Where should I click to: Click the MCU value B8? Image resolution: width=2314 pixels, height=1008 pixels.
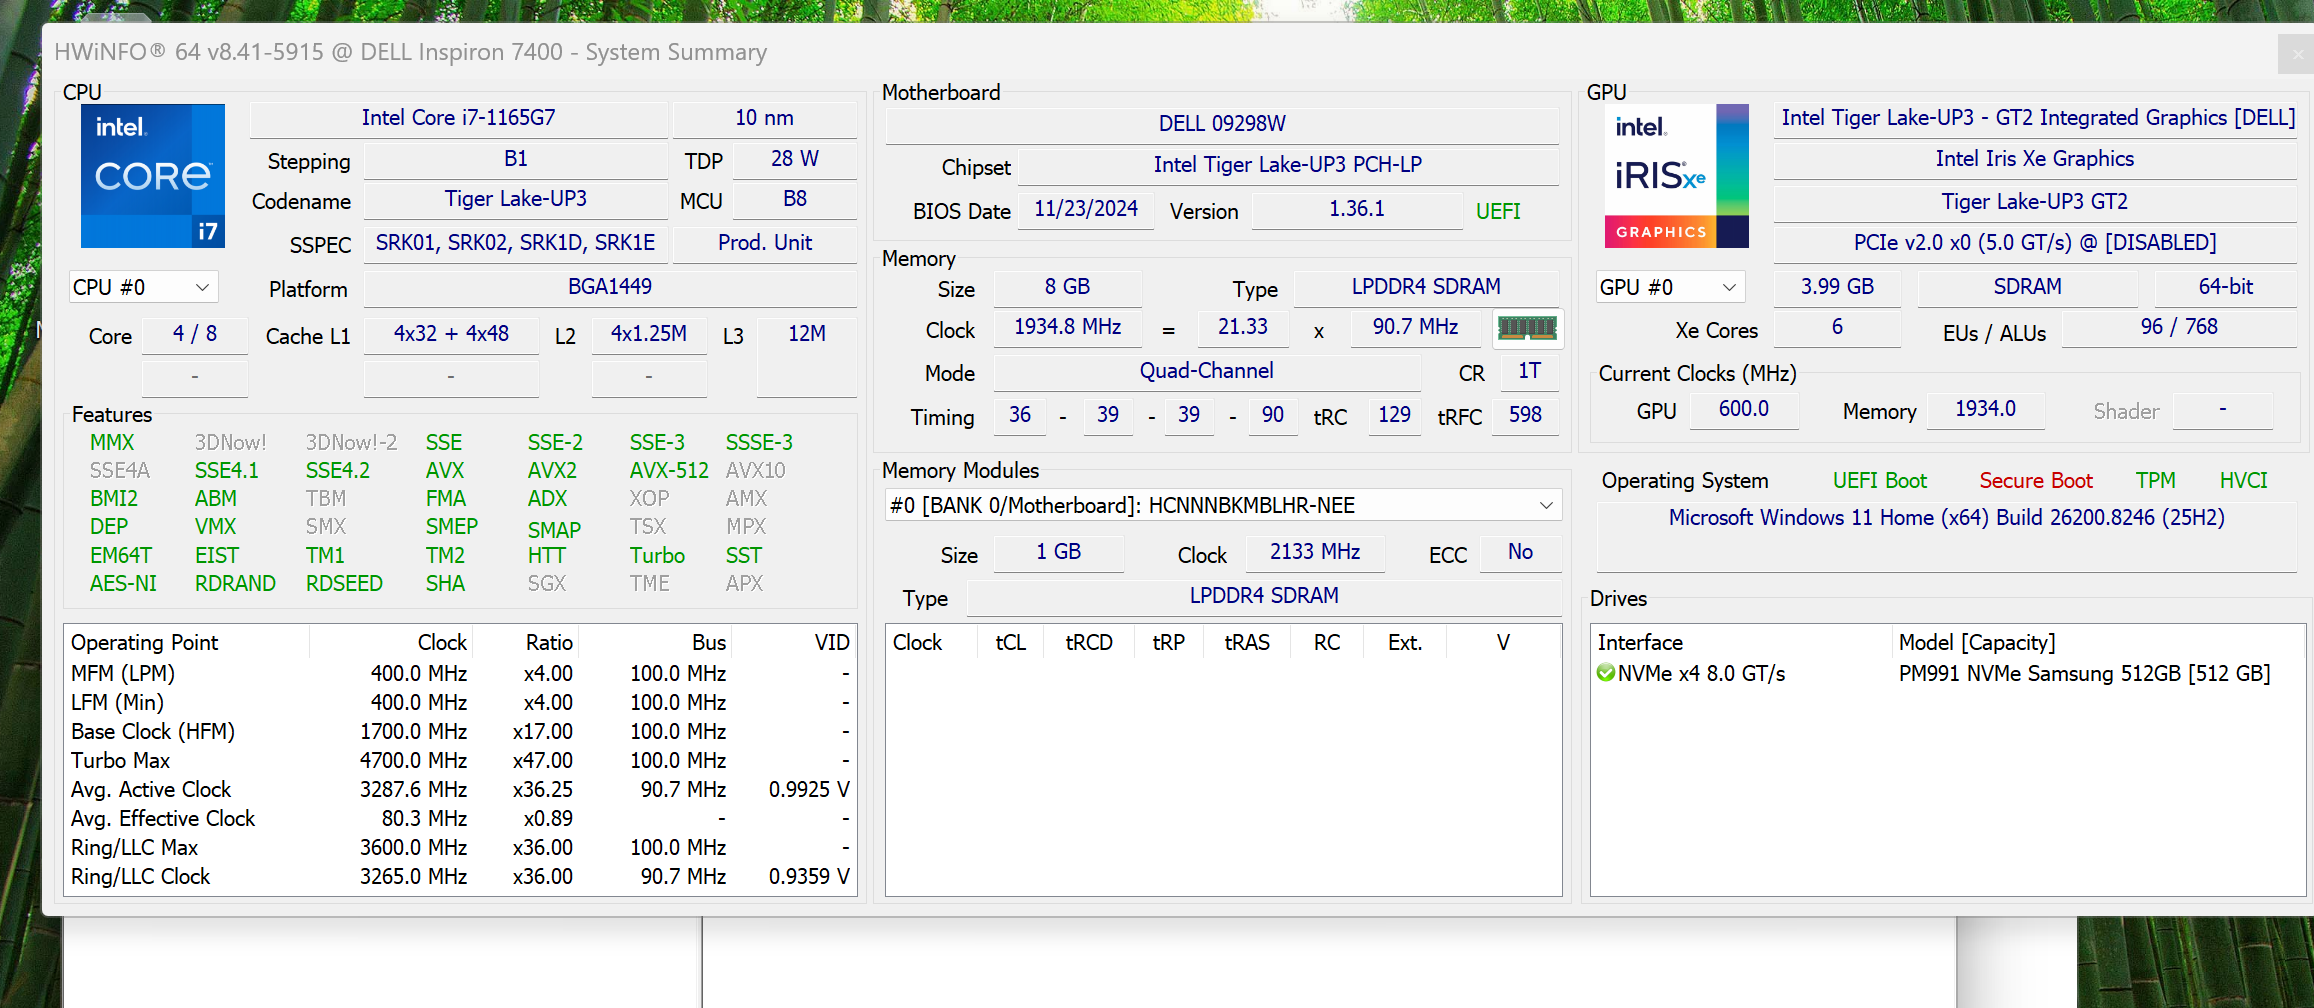pyautogui.click(x=795, y=199)
